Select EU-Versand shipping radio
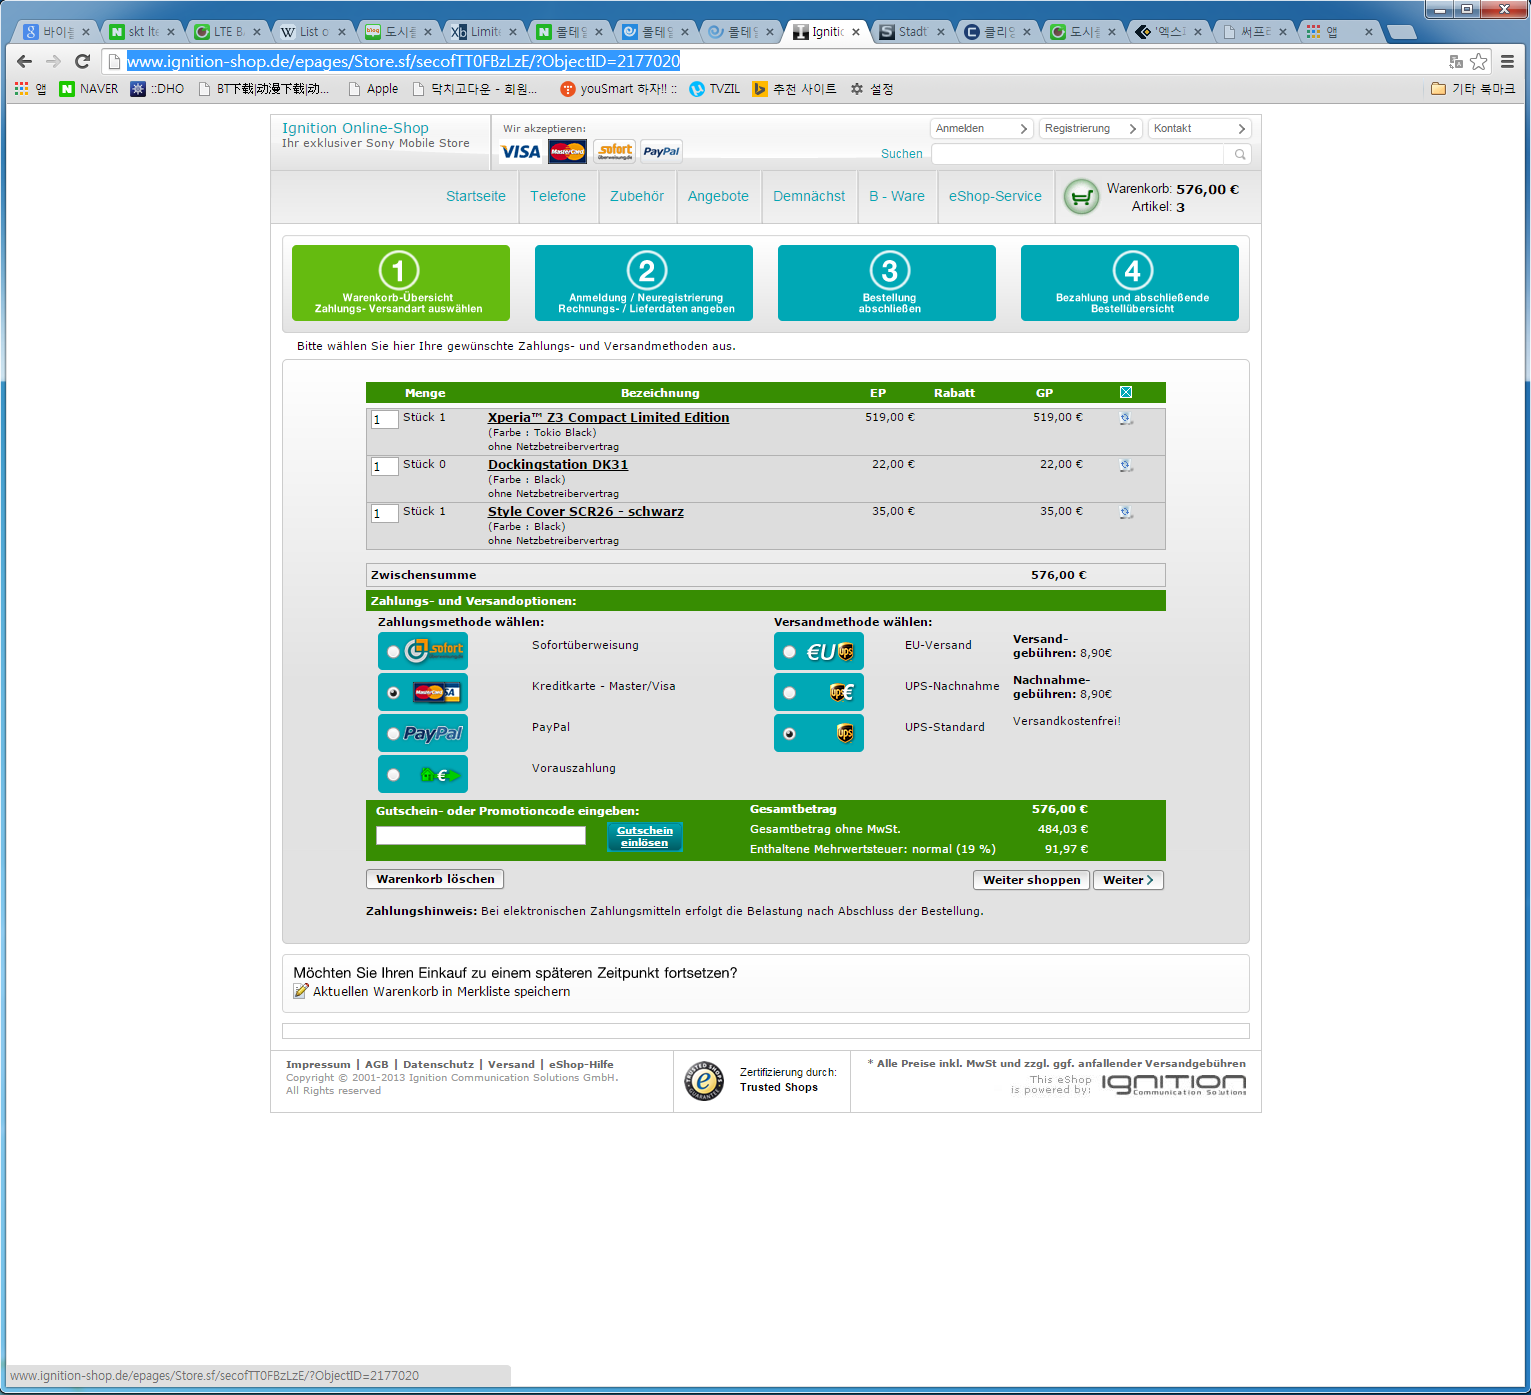This screenshot has height=1395, width=1531. coord(790,652)
